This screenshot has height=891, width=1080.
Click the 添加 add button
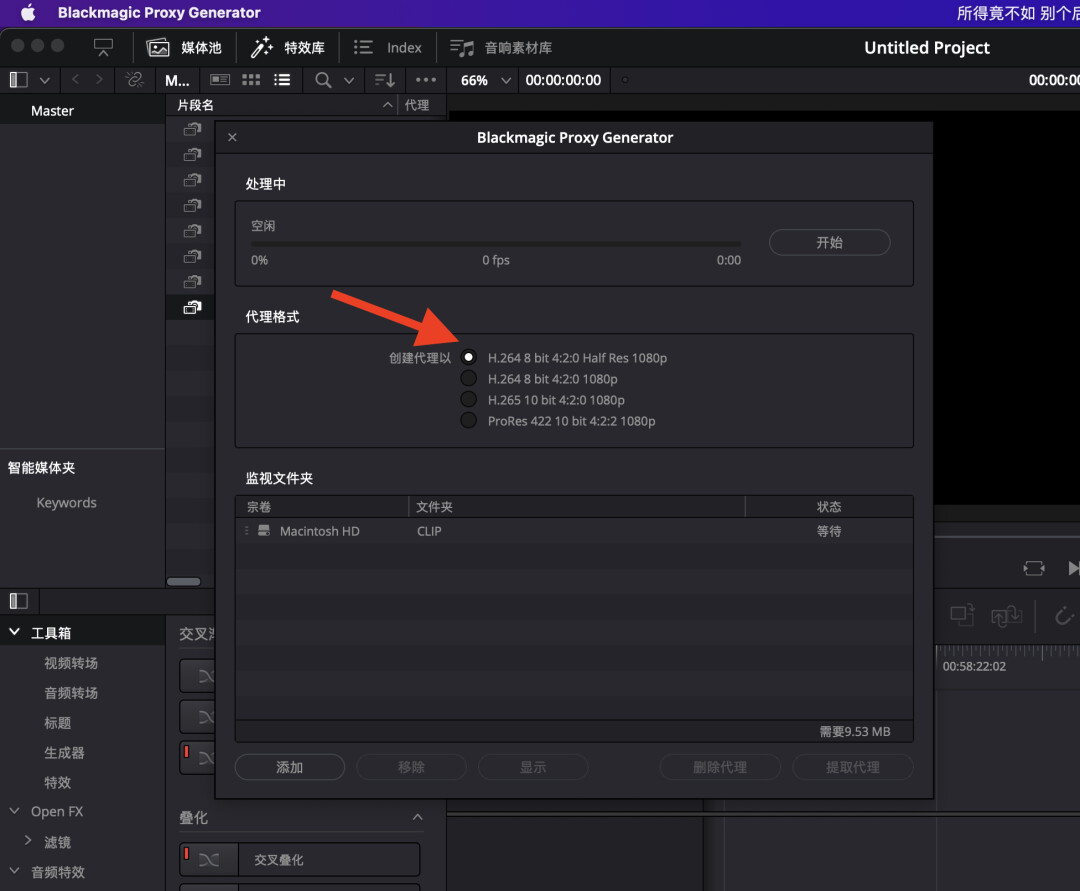click(x=289, y=767)
